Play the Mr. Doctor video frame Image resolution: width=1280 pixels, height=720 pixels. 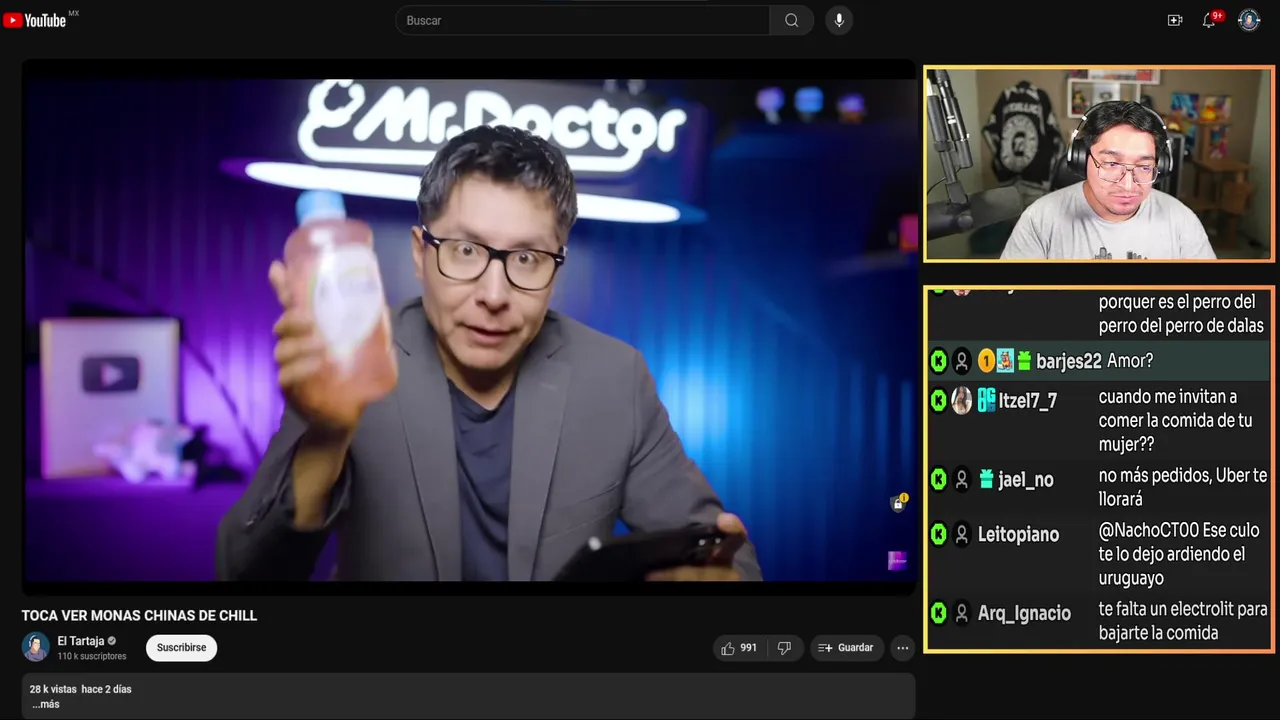(x=469, y=328)
